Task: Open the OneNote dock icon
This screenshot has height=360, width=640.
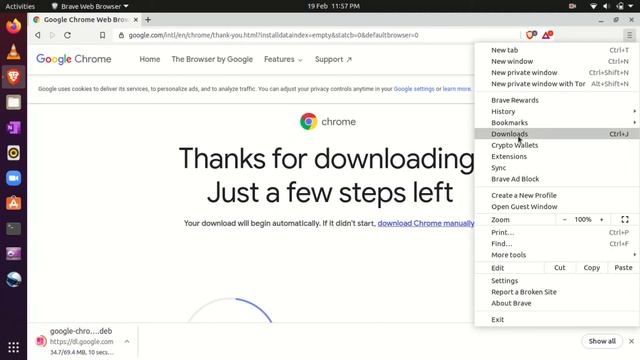Action: pyautogui.click(x=13, y=128)
